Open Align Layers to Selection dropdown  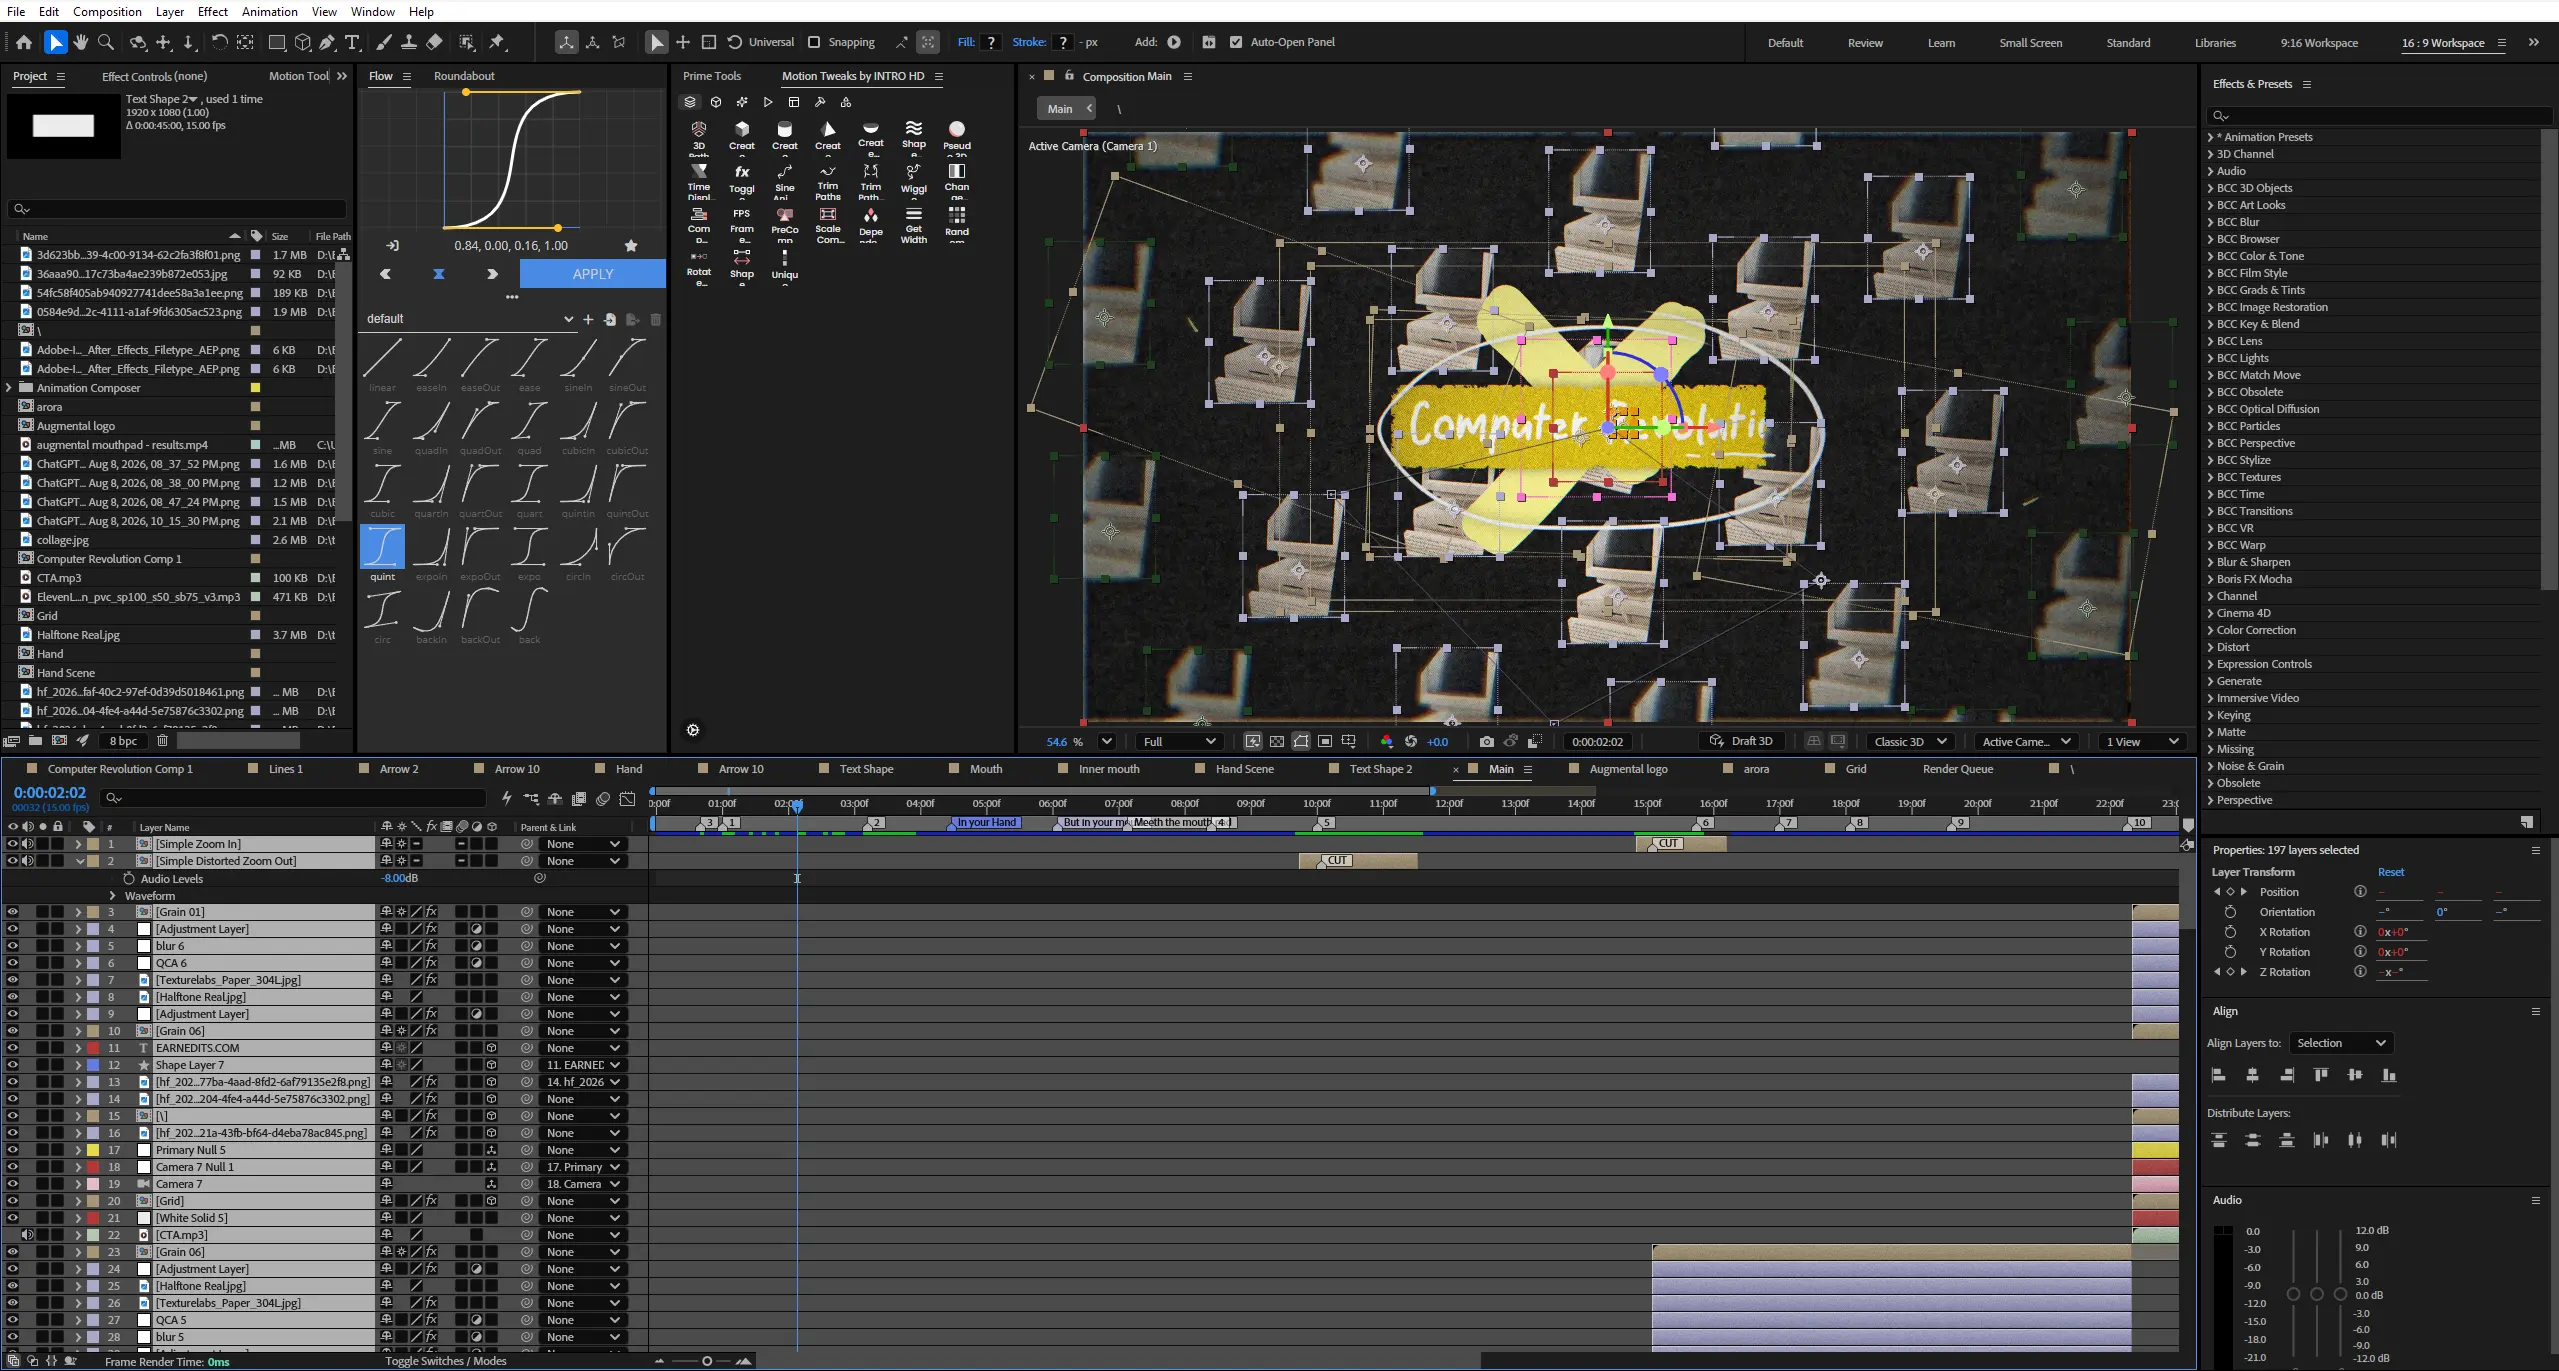[2341, 1043]
